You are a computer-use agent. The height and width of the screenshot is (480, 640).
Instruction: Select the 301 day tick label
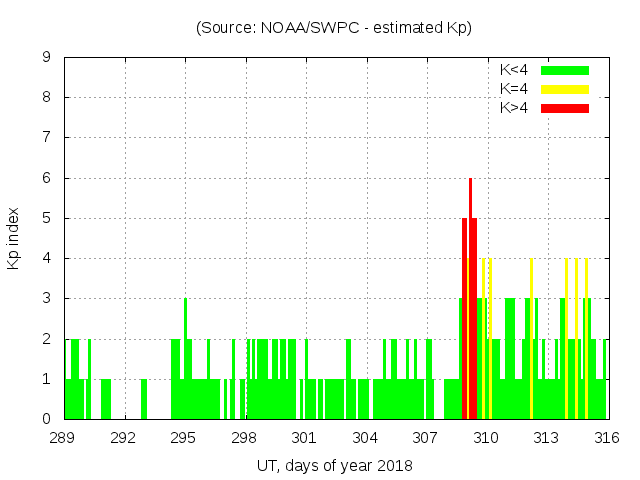305,437
